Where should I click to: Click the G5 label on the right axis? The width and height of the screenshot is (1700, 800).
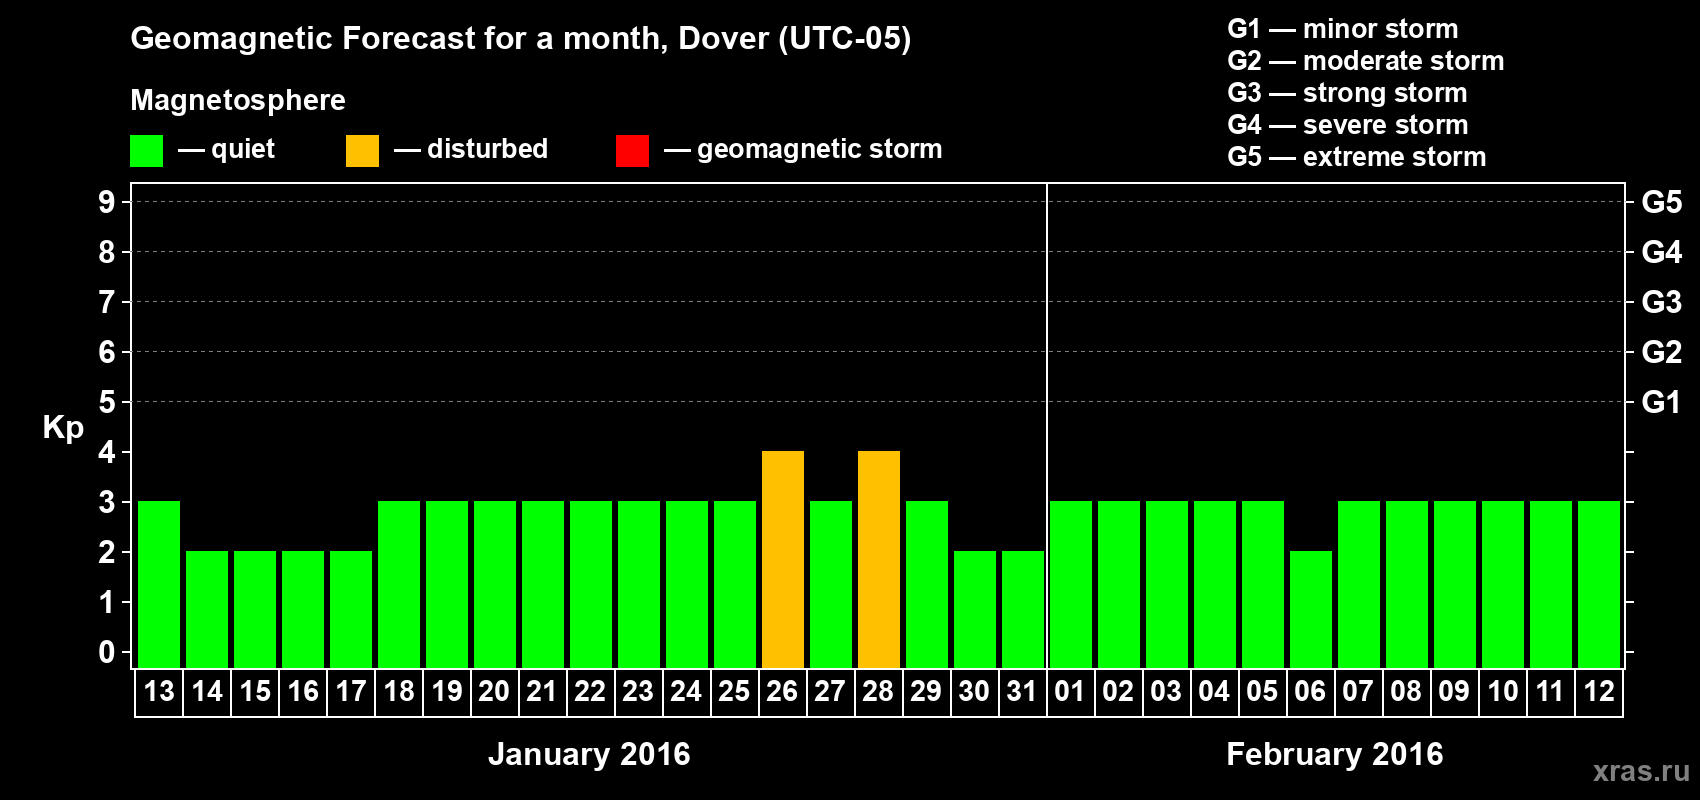[1662, 202]
